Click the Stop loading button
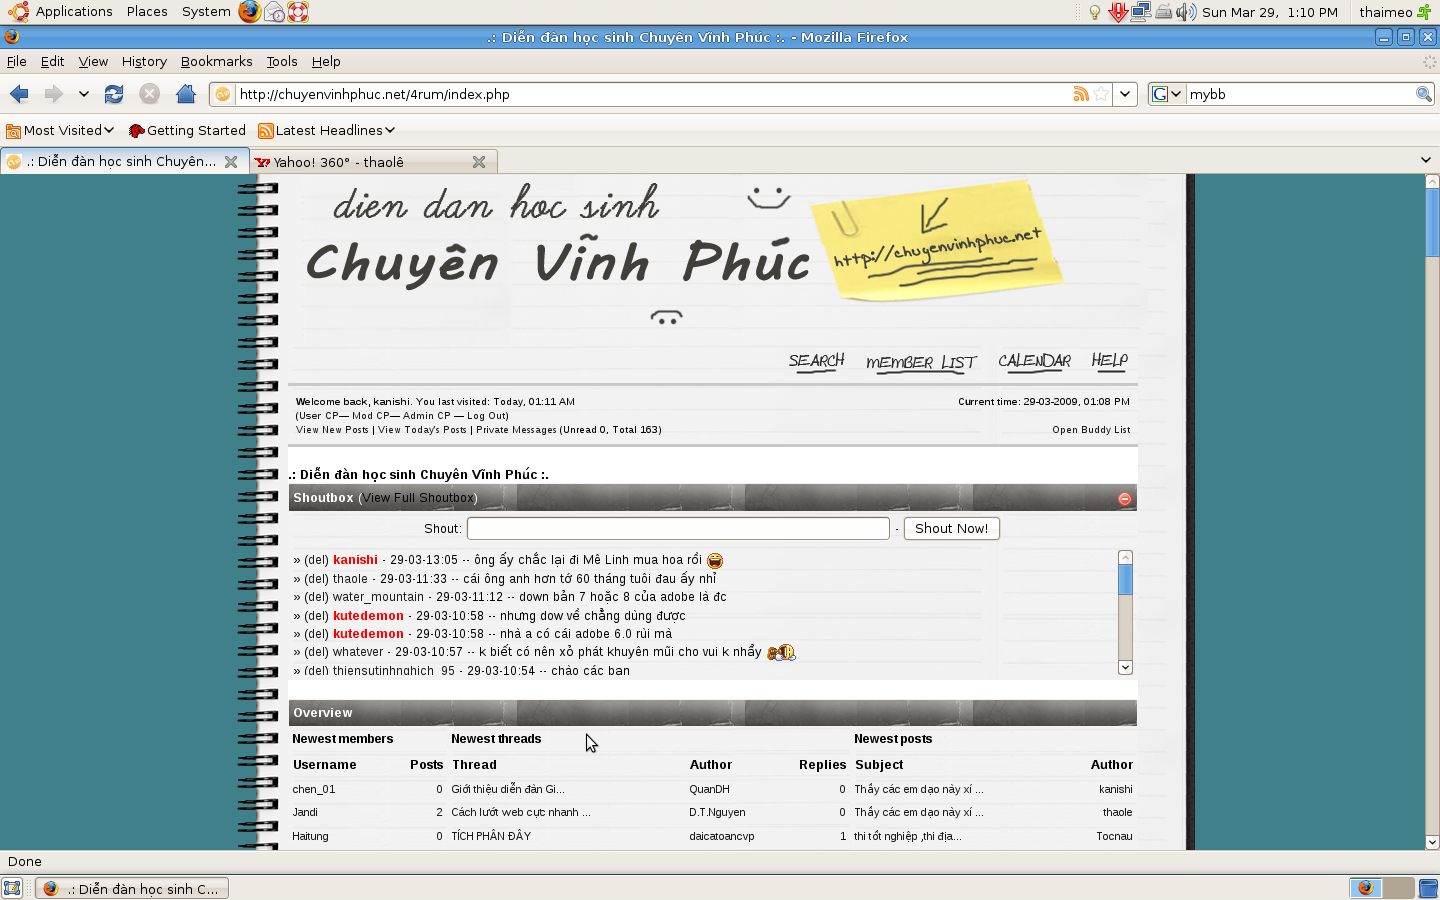 click(x=150, y=94)
